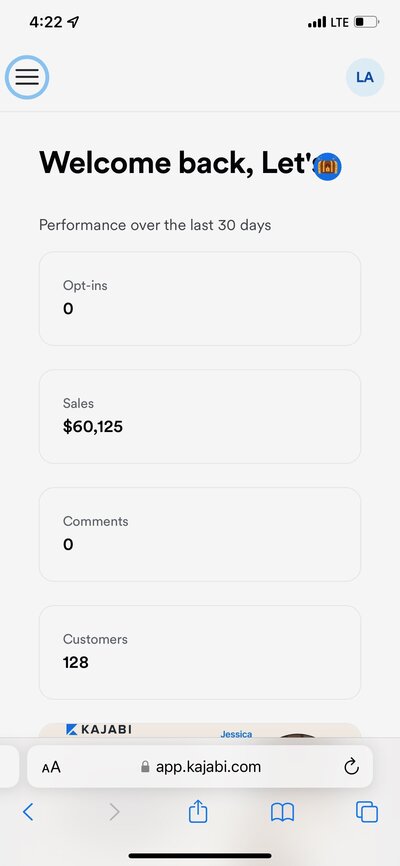Open Safari bookmarks book icon
The width and height of the screenshot is (400, 866).
(282, 812)
